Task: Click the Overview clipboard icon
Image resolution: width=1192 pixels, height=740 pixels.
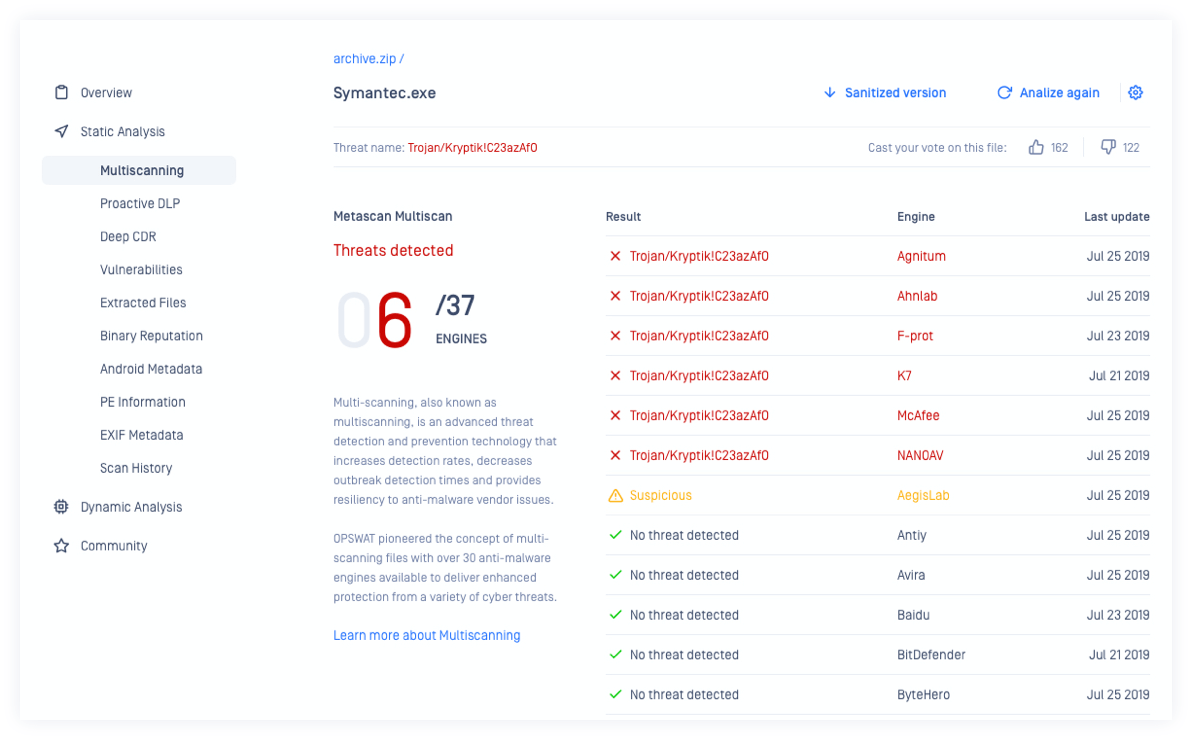Action: [61, 93]
